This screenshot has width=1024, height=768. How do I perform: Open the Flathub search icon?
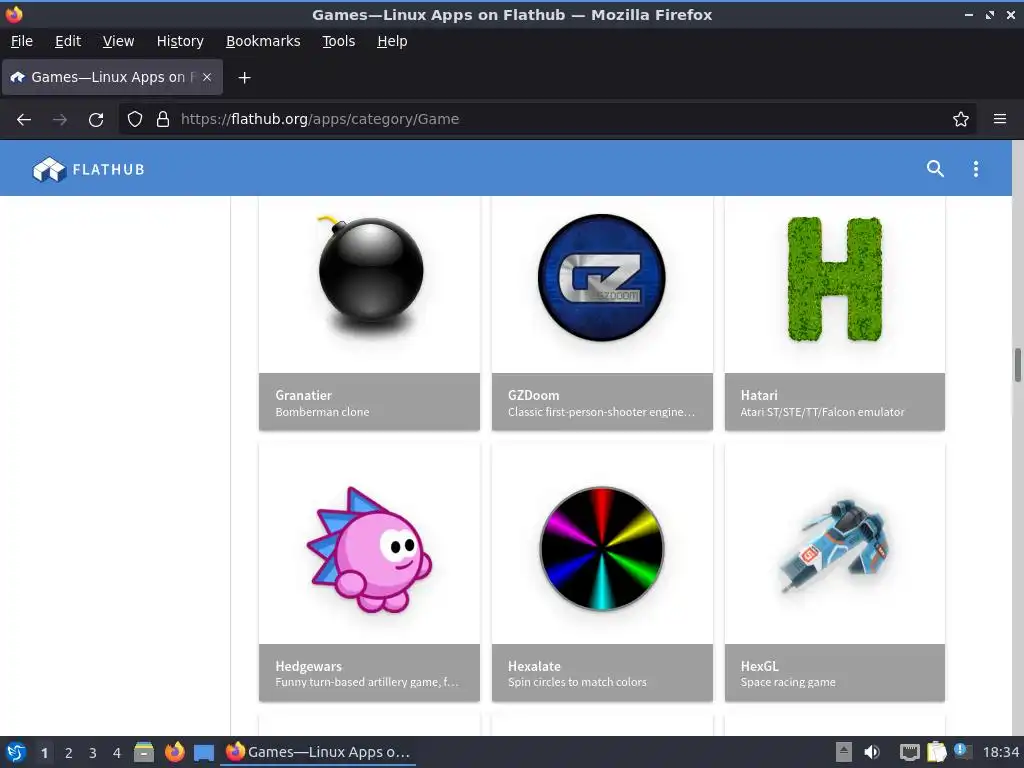(x=935, y=169)
